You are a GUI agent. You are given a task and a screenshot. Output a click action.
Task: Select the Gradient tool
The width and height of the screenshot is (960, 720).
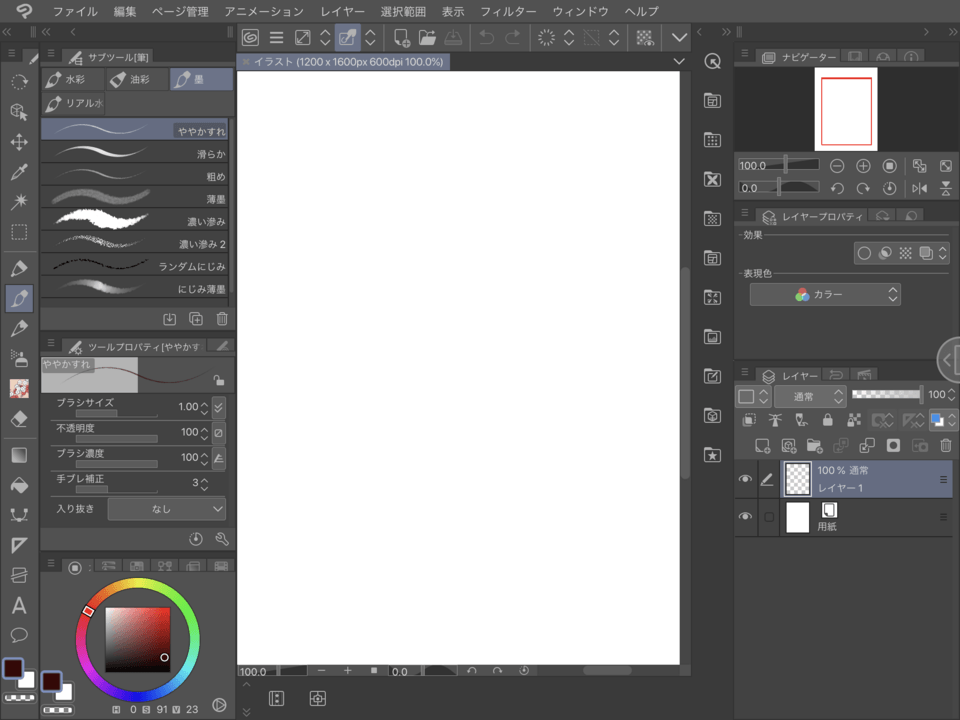click(x=19, y=456)
